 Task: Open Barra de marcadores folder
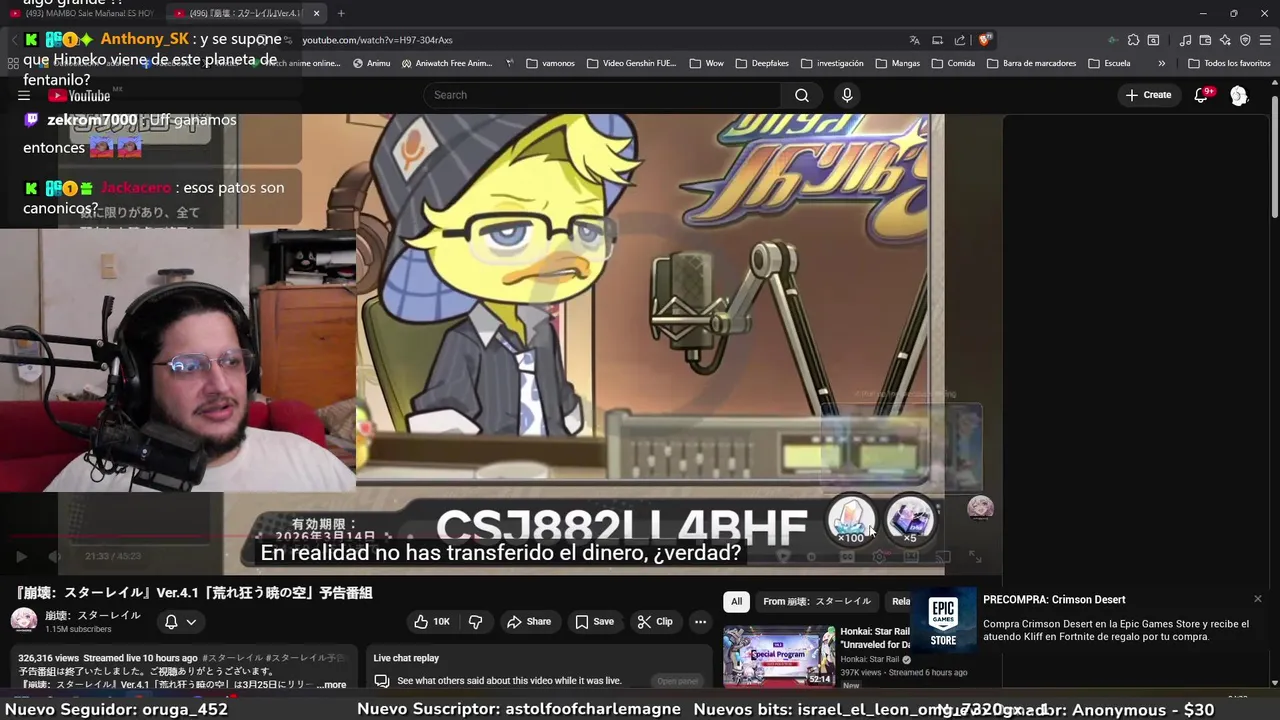coord(1031,63)
